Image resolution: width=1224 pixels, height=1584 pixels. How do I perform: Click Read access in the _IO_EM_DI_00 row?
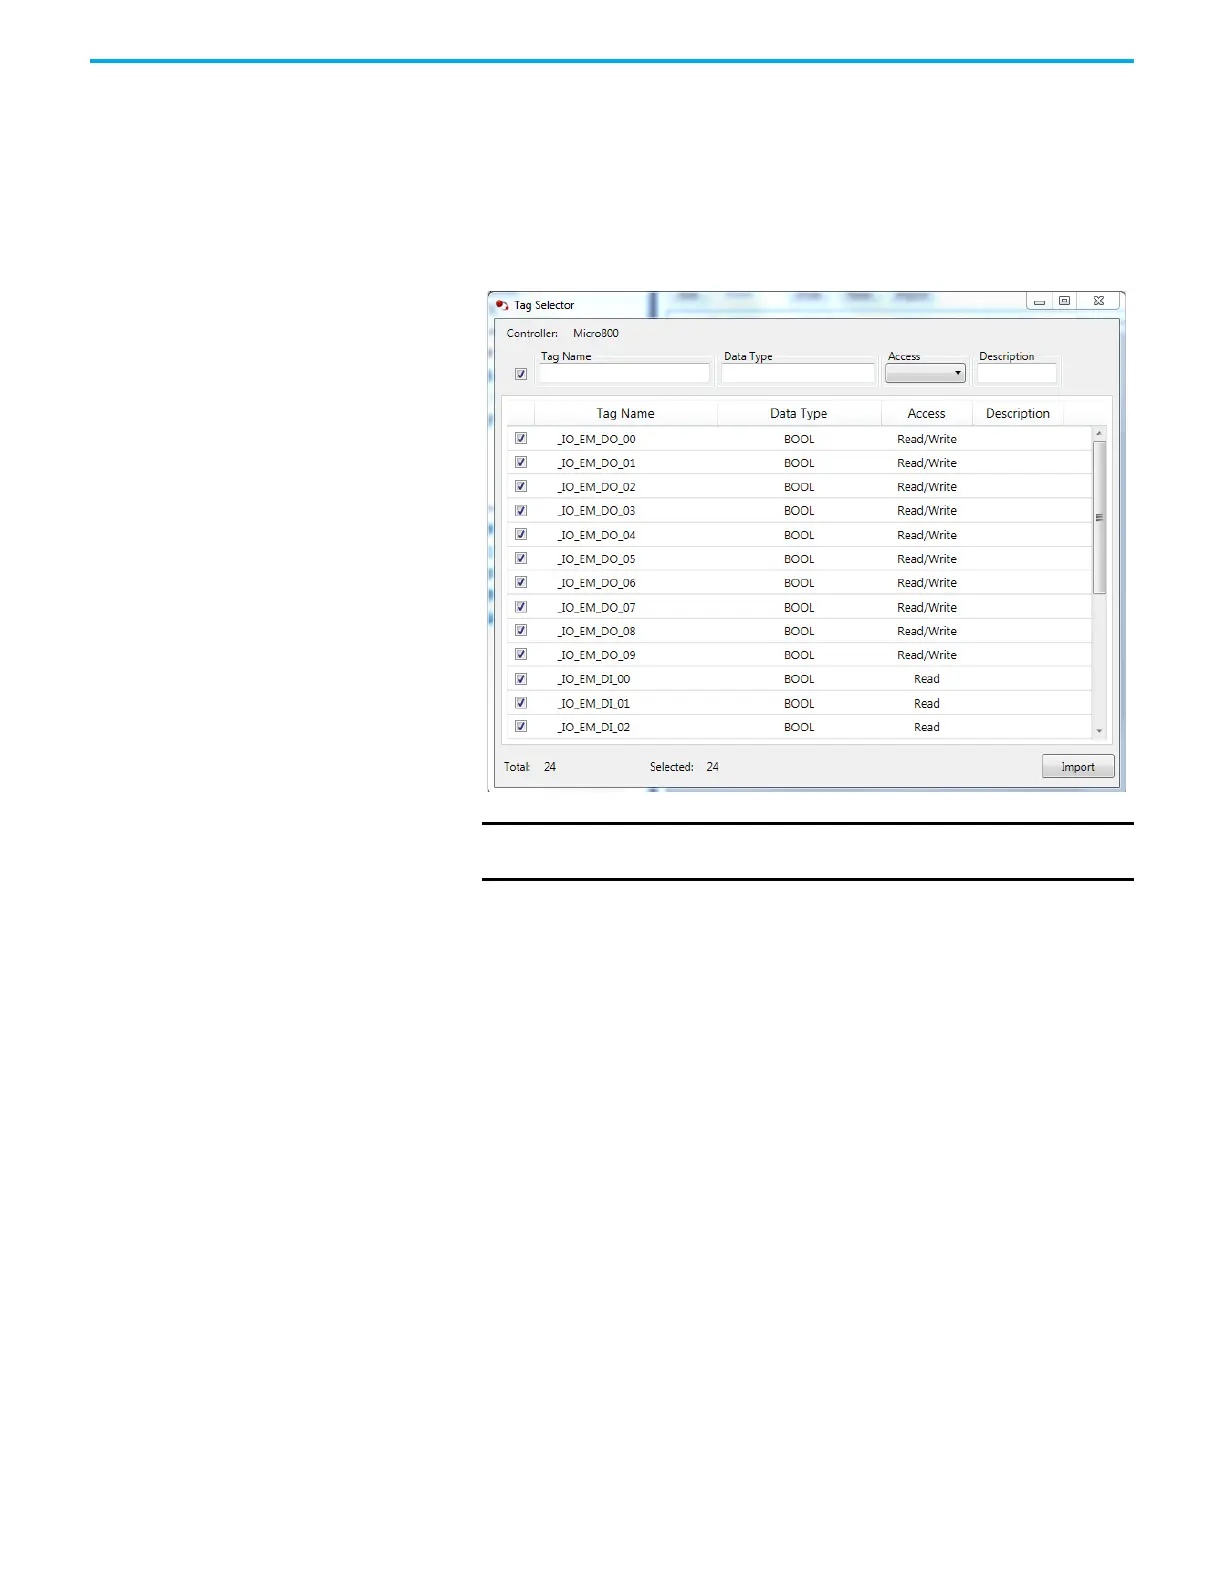point(927,679)
